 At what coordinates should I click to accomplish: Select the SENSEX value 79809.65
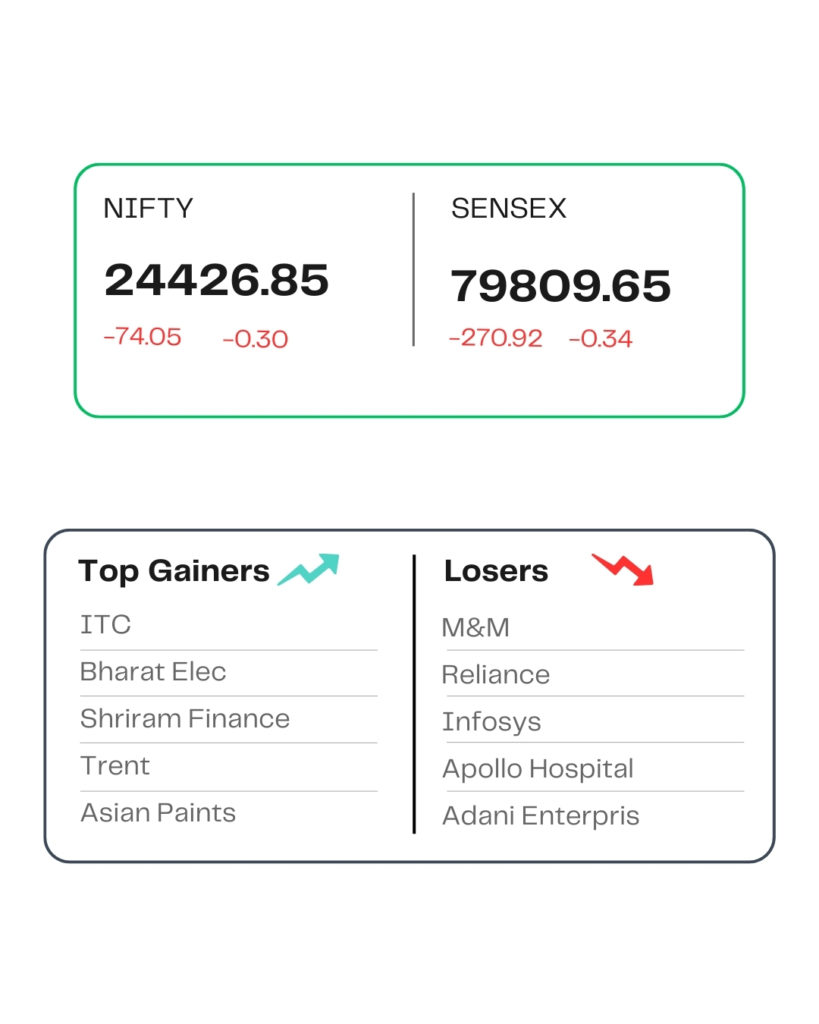(560, 286)
